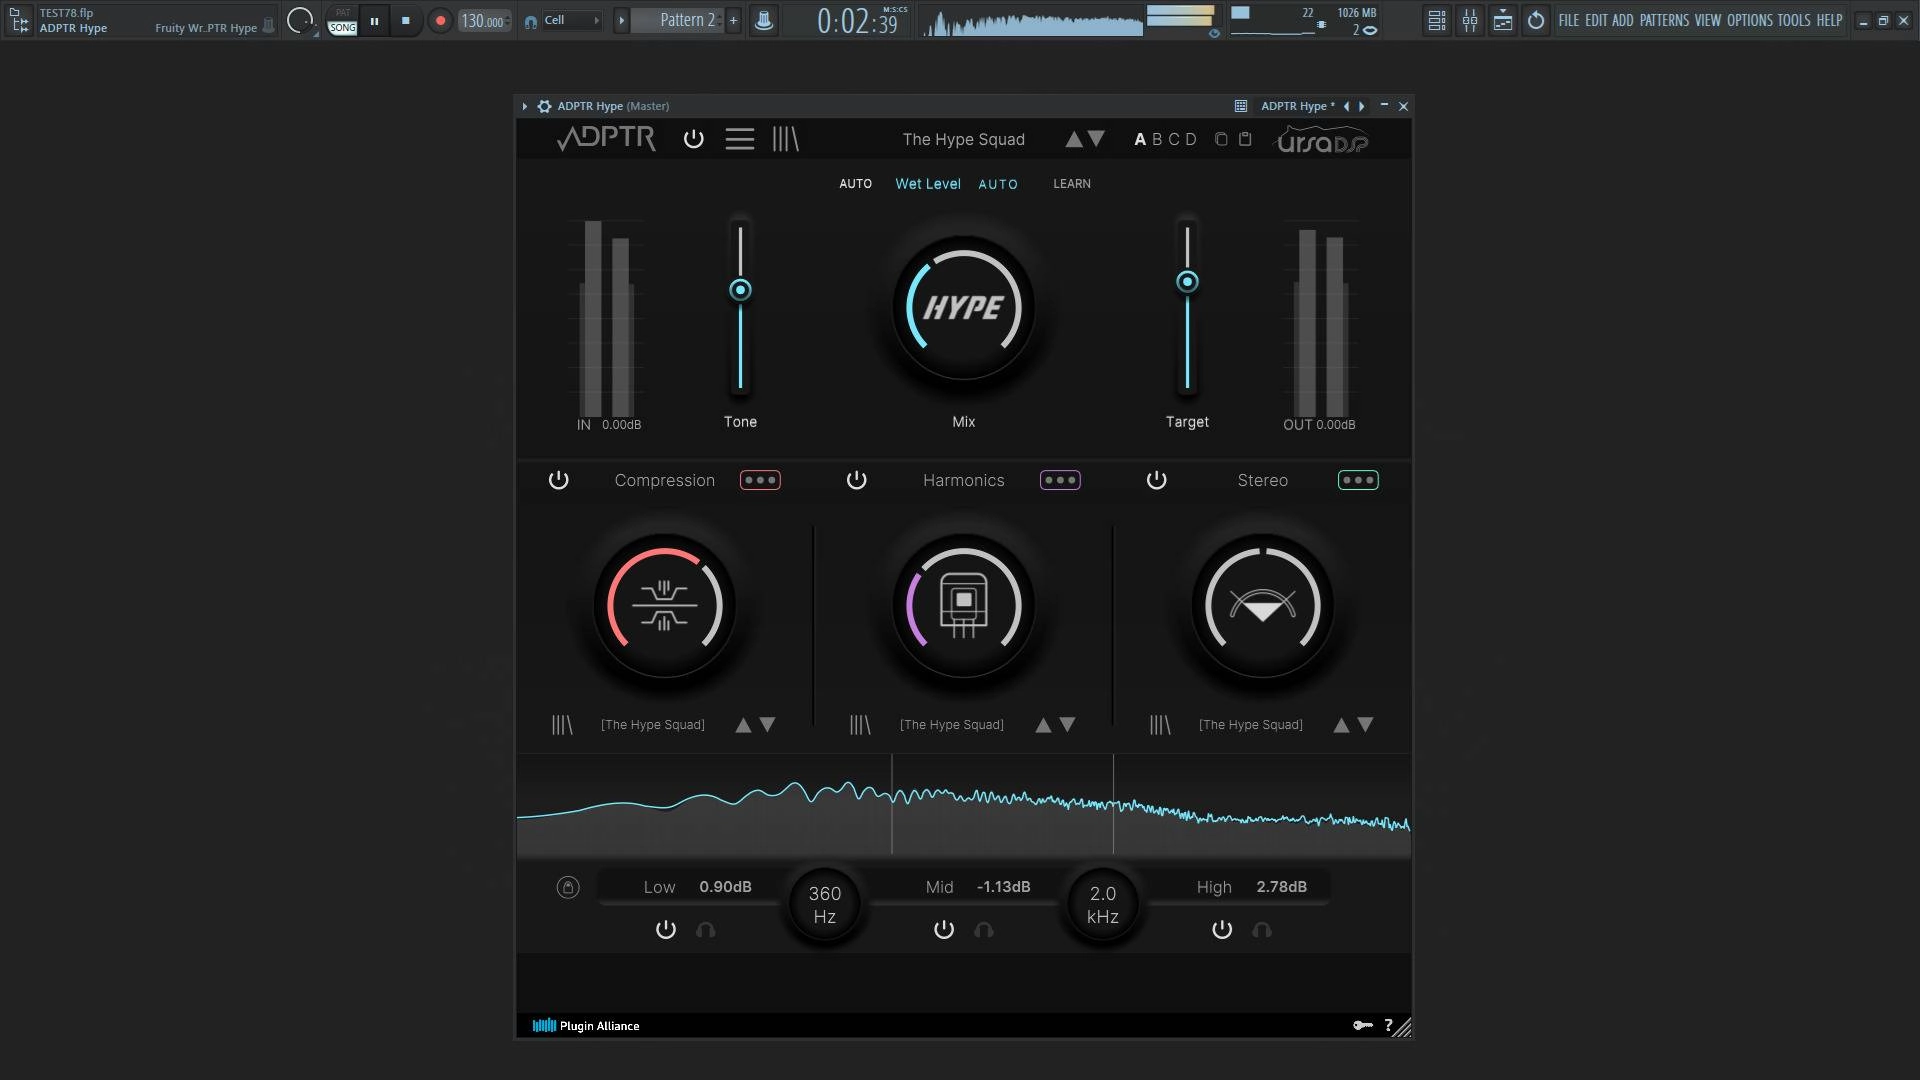Screen dimensions: 1920x1080
Task: Open the ADPTR hamburger menu
Action: [x=740, y=139]
